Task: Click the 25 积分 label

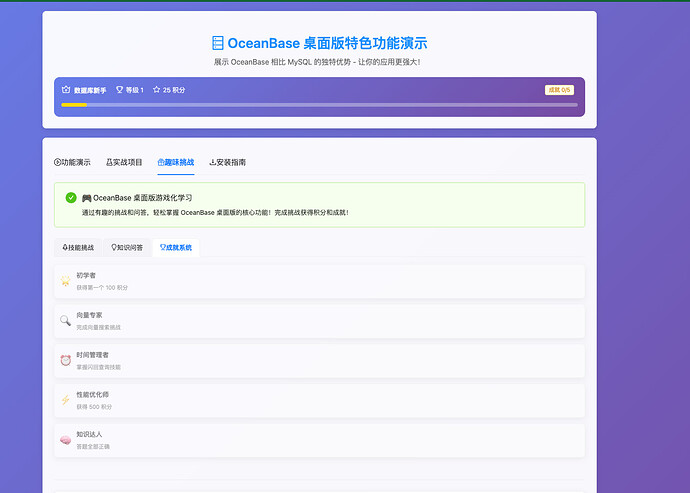Action: pos(174,90)
